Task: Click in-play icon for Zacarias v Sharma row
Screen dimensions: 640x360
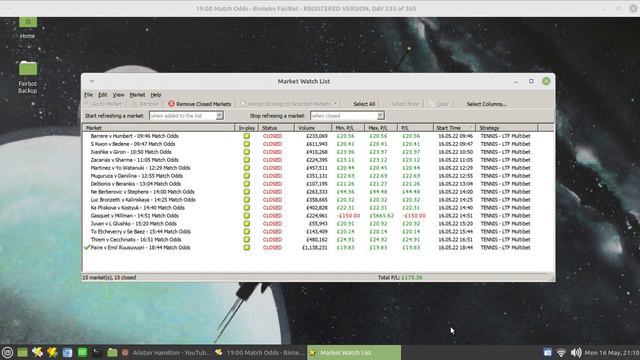Action: (247, 160)
